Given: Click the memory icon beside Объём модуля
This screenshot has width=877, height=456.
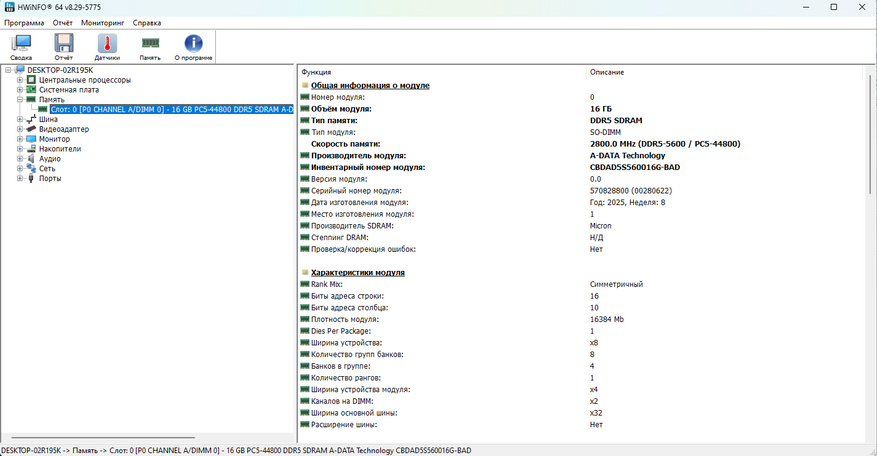Looking at the screenshot, I should (305, 109).
